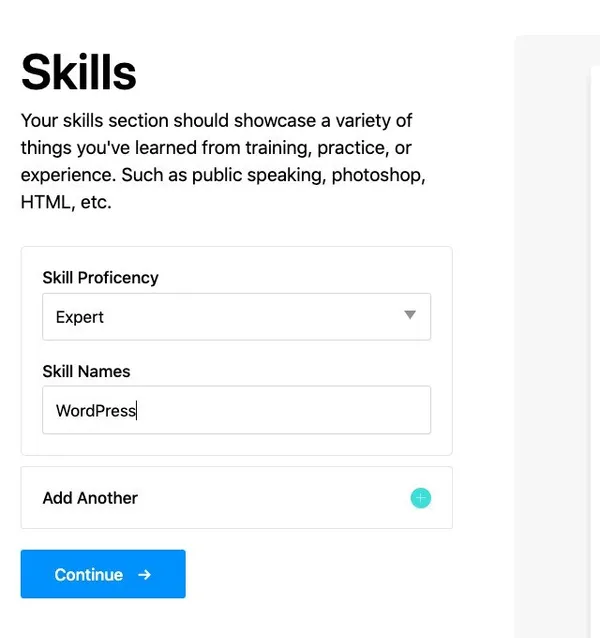Click the teal plus icon

pos(421,498)
